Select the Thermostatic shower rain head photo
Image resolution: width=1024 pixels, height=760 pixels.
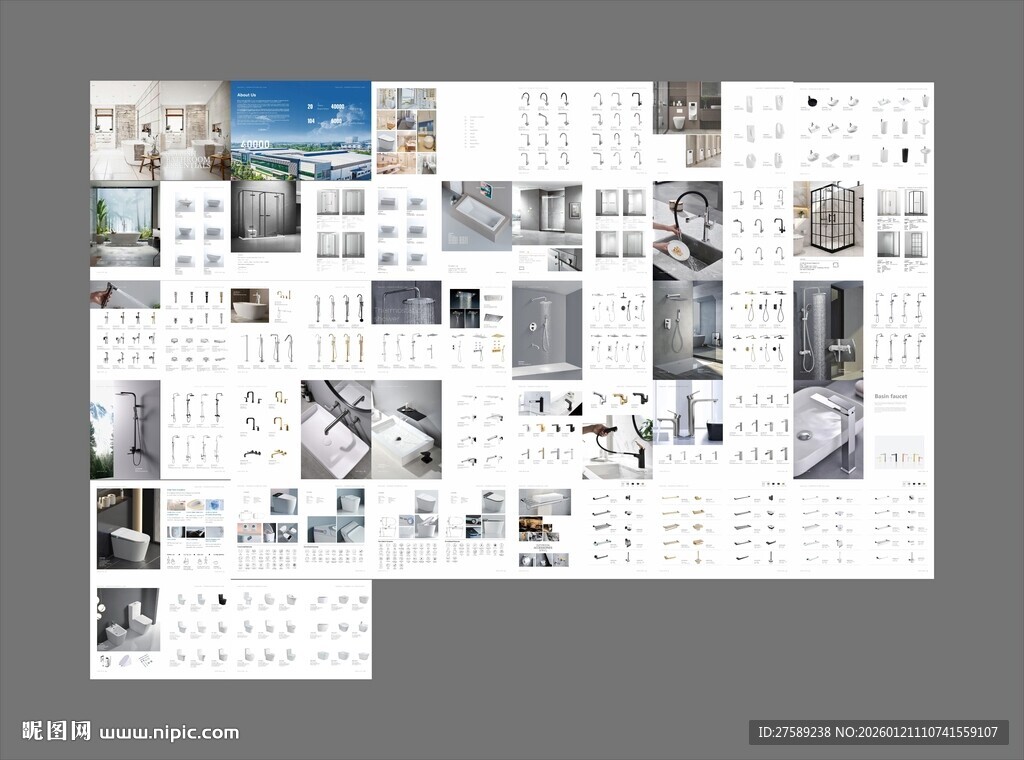[x=406, y=302]
